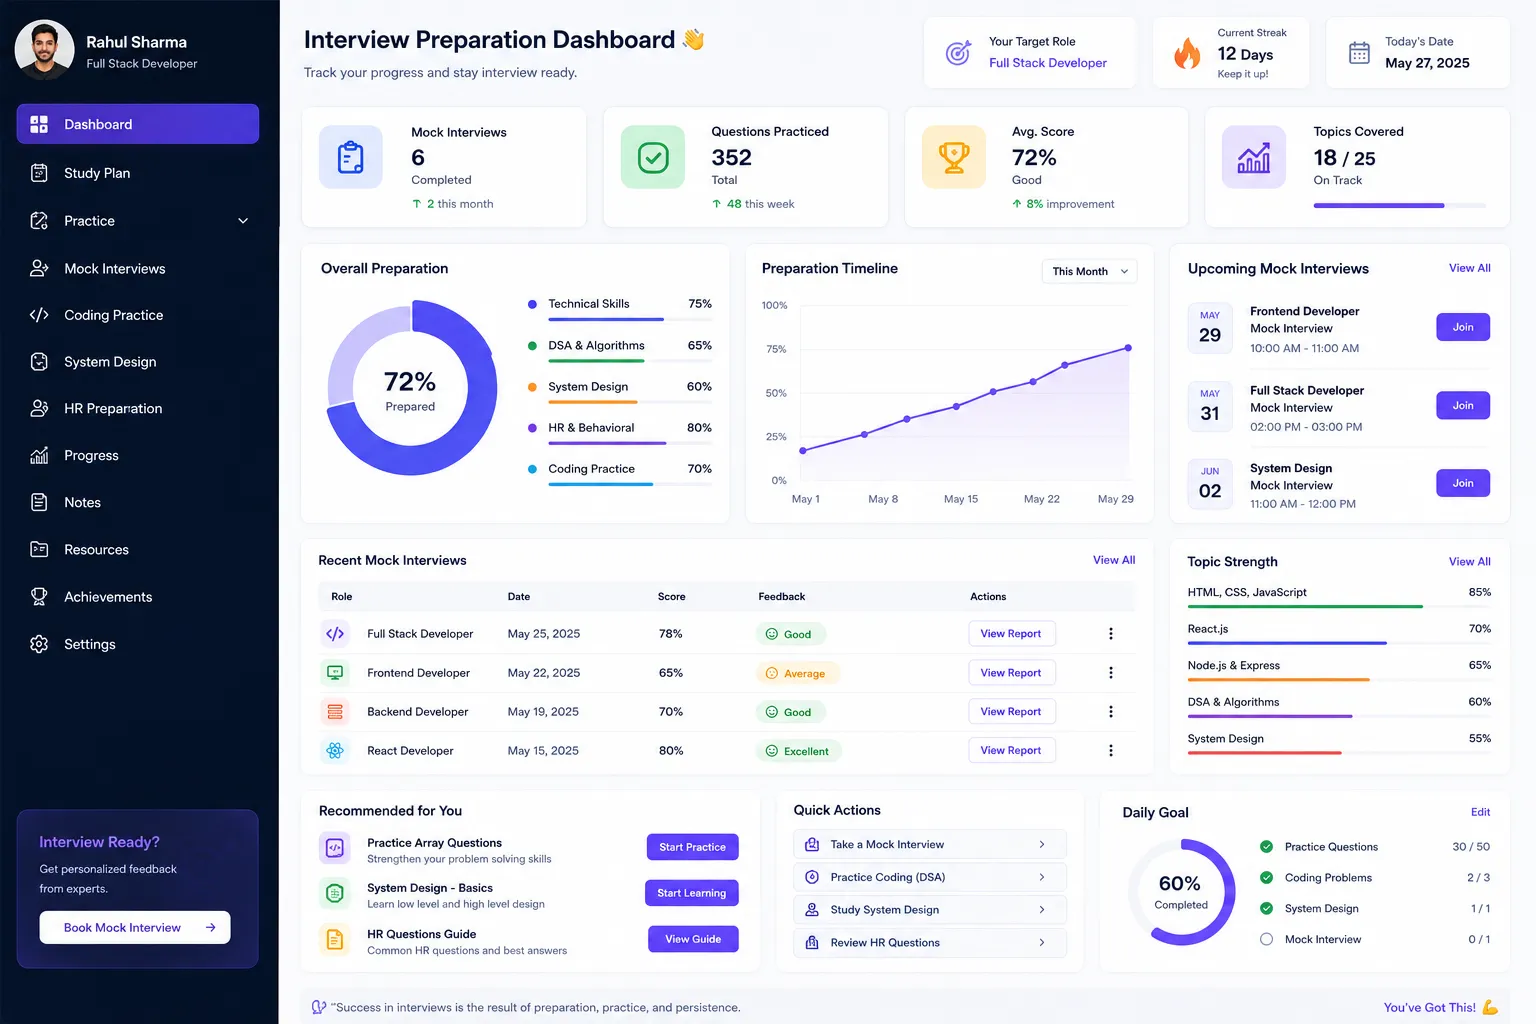Click the HR Preparation people icon
Viewport: 1536px width, 1024px height.
[39, 408]
